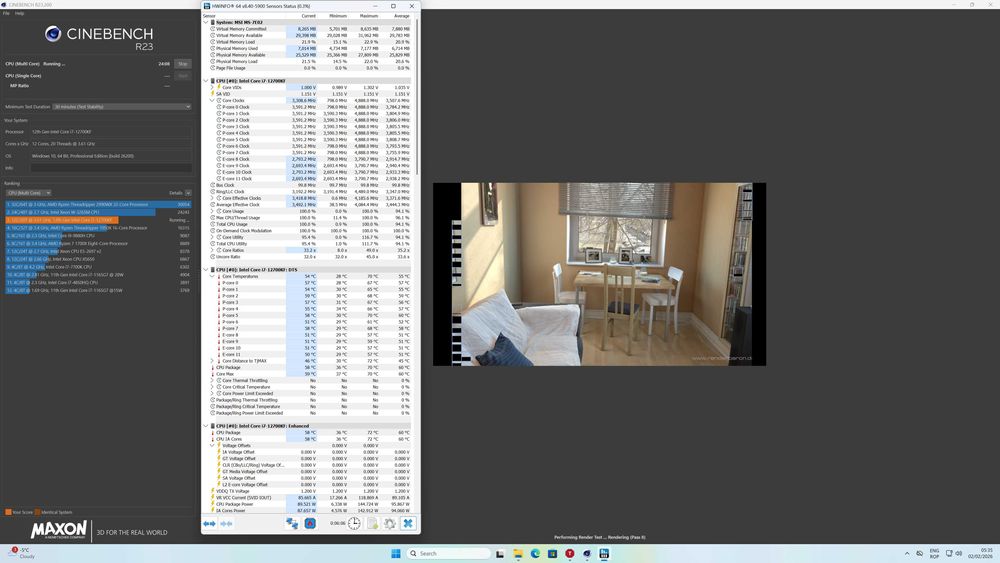Expand Core Ratios tree node
The width and height of the screenshot is (1000, 563).
[x=212, y=250]
